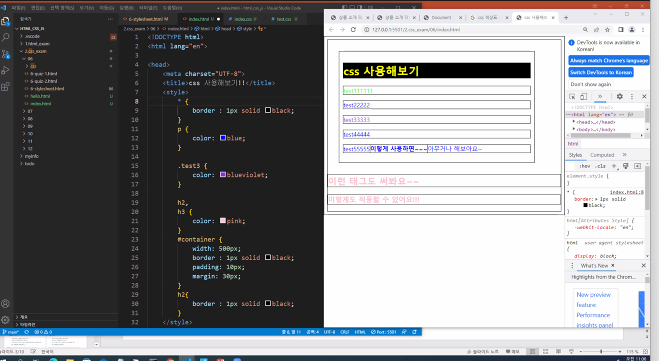Expand the .vscode folder
Viewport: 659px width, 361px height.
click(x=21, y=37)
